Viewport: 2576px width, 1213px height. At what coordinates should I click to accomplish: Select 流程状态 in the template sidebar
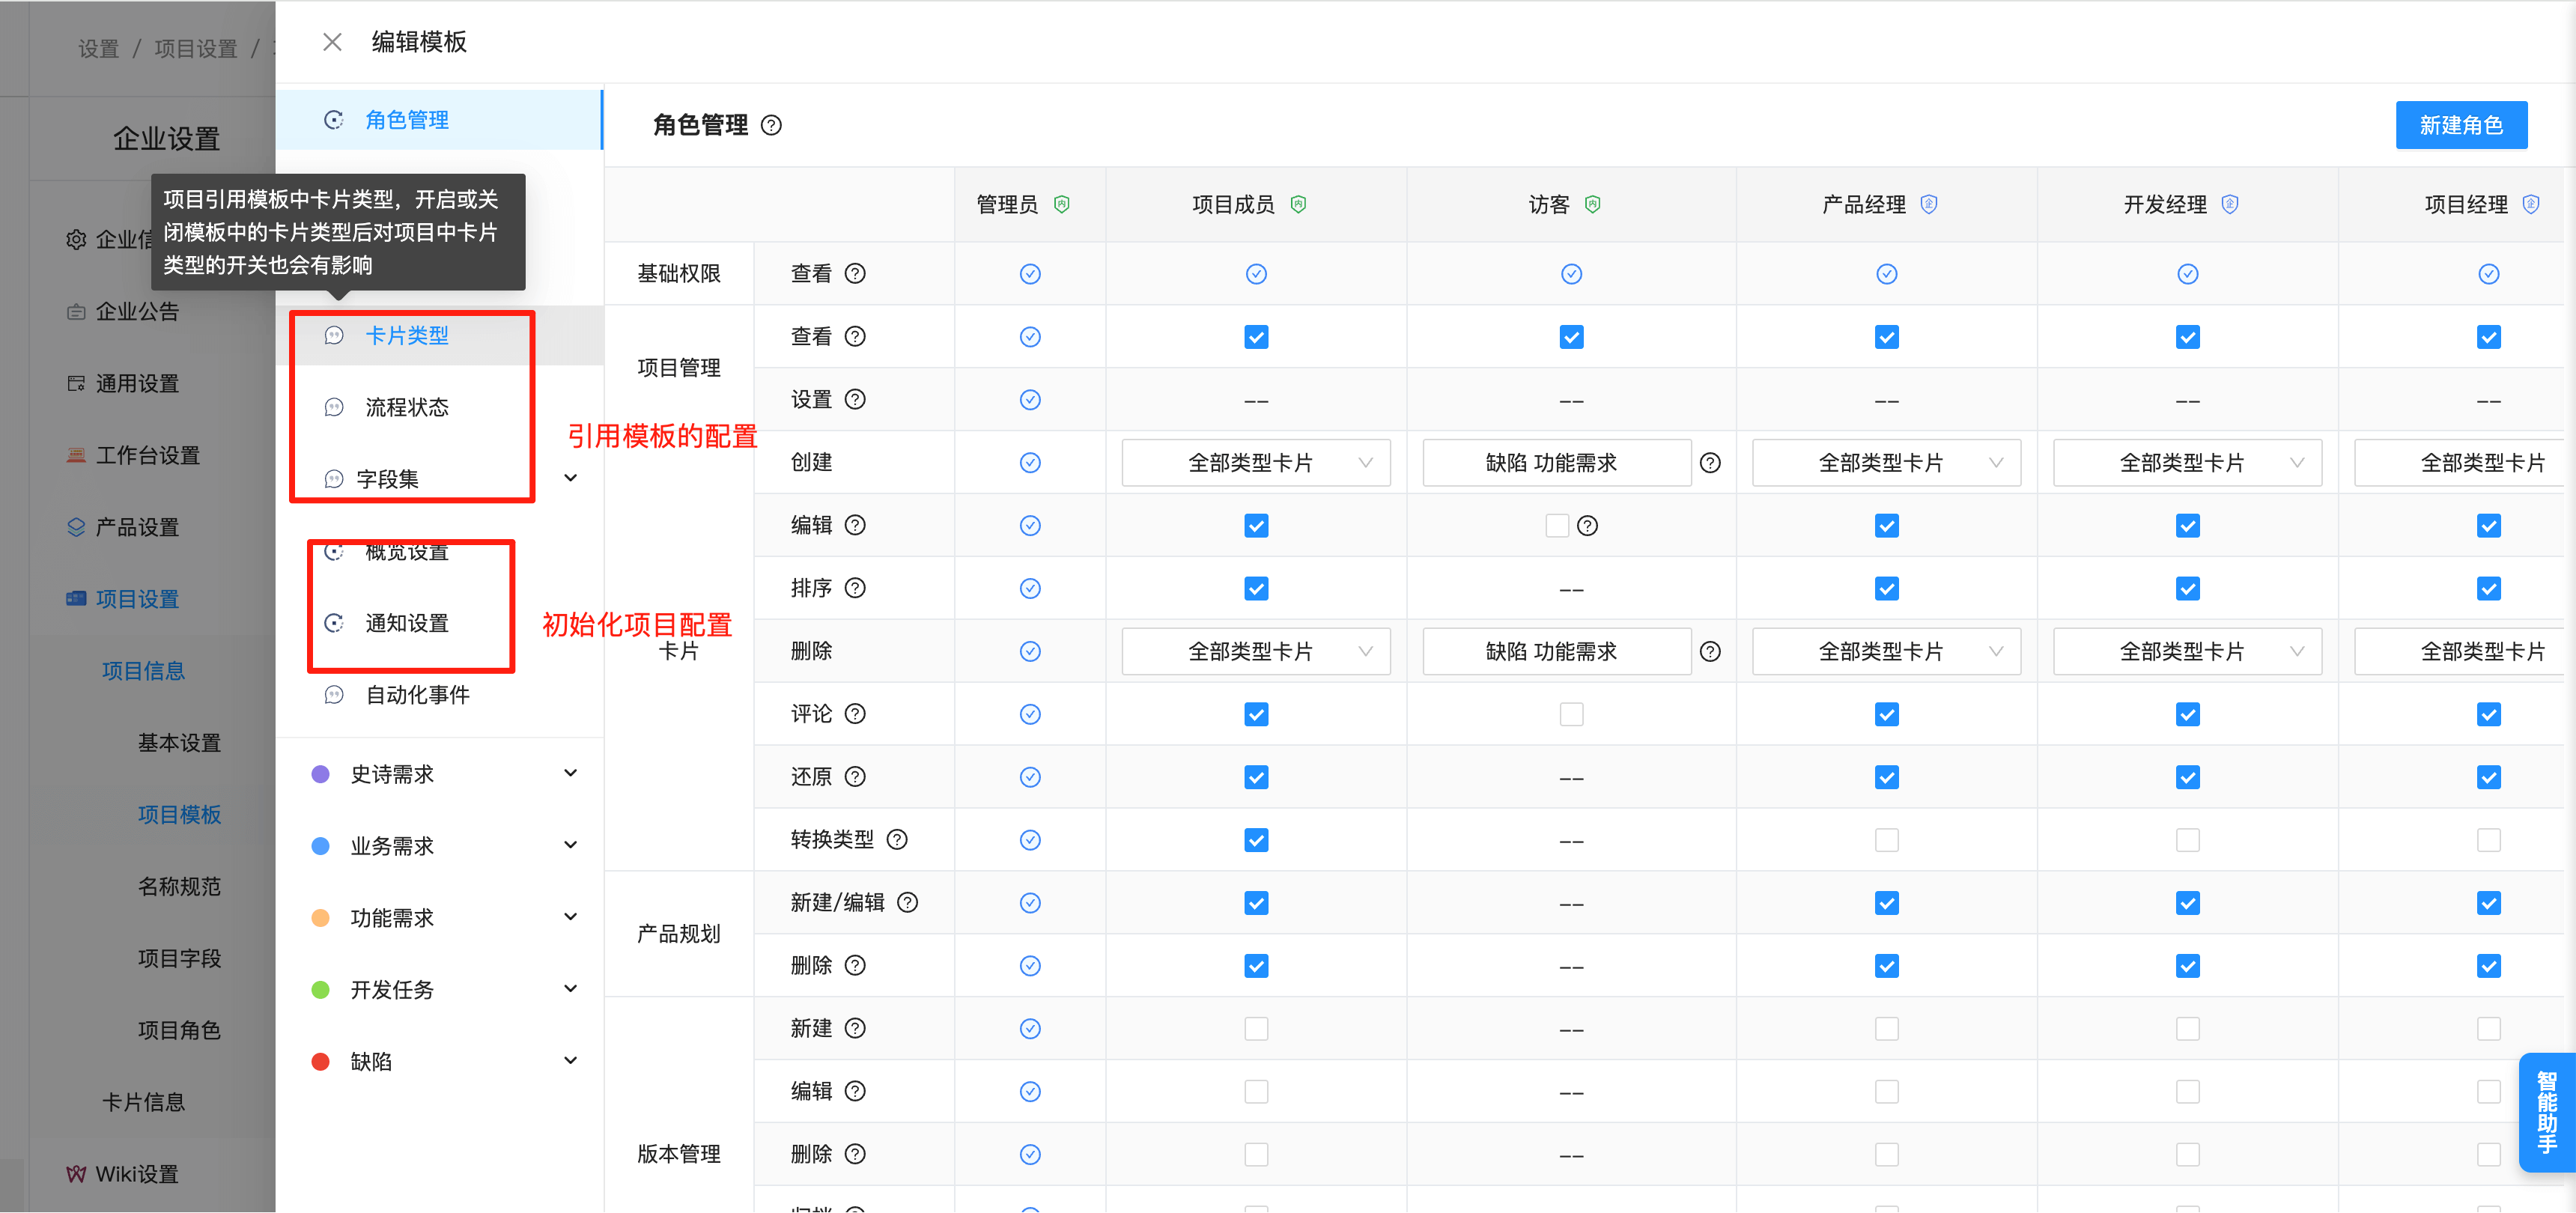pos(407,407)
